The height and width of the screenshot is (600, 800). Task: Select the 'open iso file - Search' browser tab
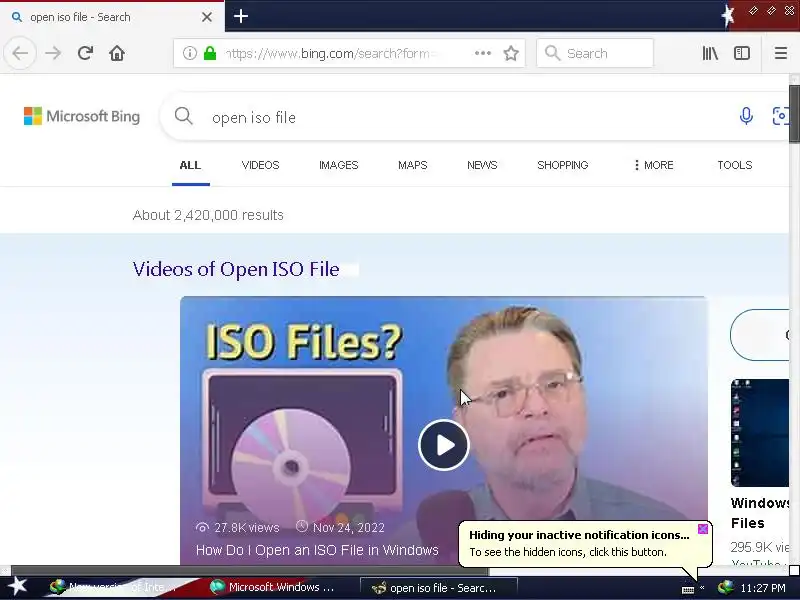coord(112,17)
